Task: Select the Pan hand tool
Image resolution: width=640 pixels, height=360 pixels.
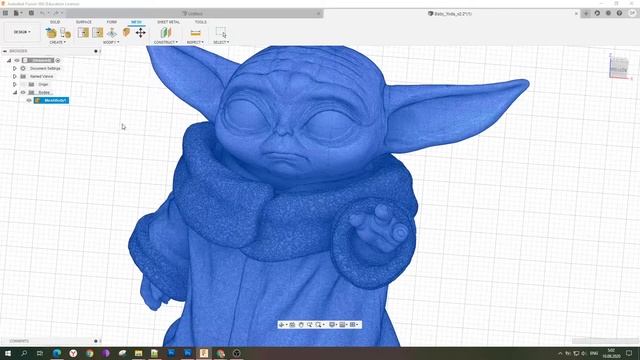Action: pos(301,325)
